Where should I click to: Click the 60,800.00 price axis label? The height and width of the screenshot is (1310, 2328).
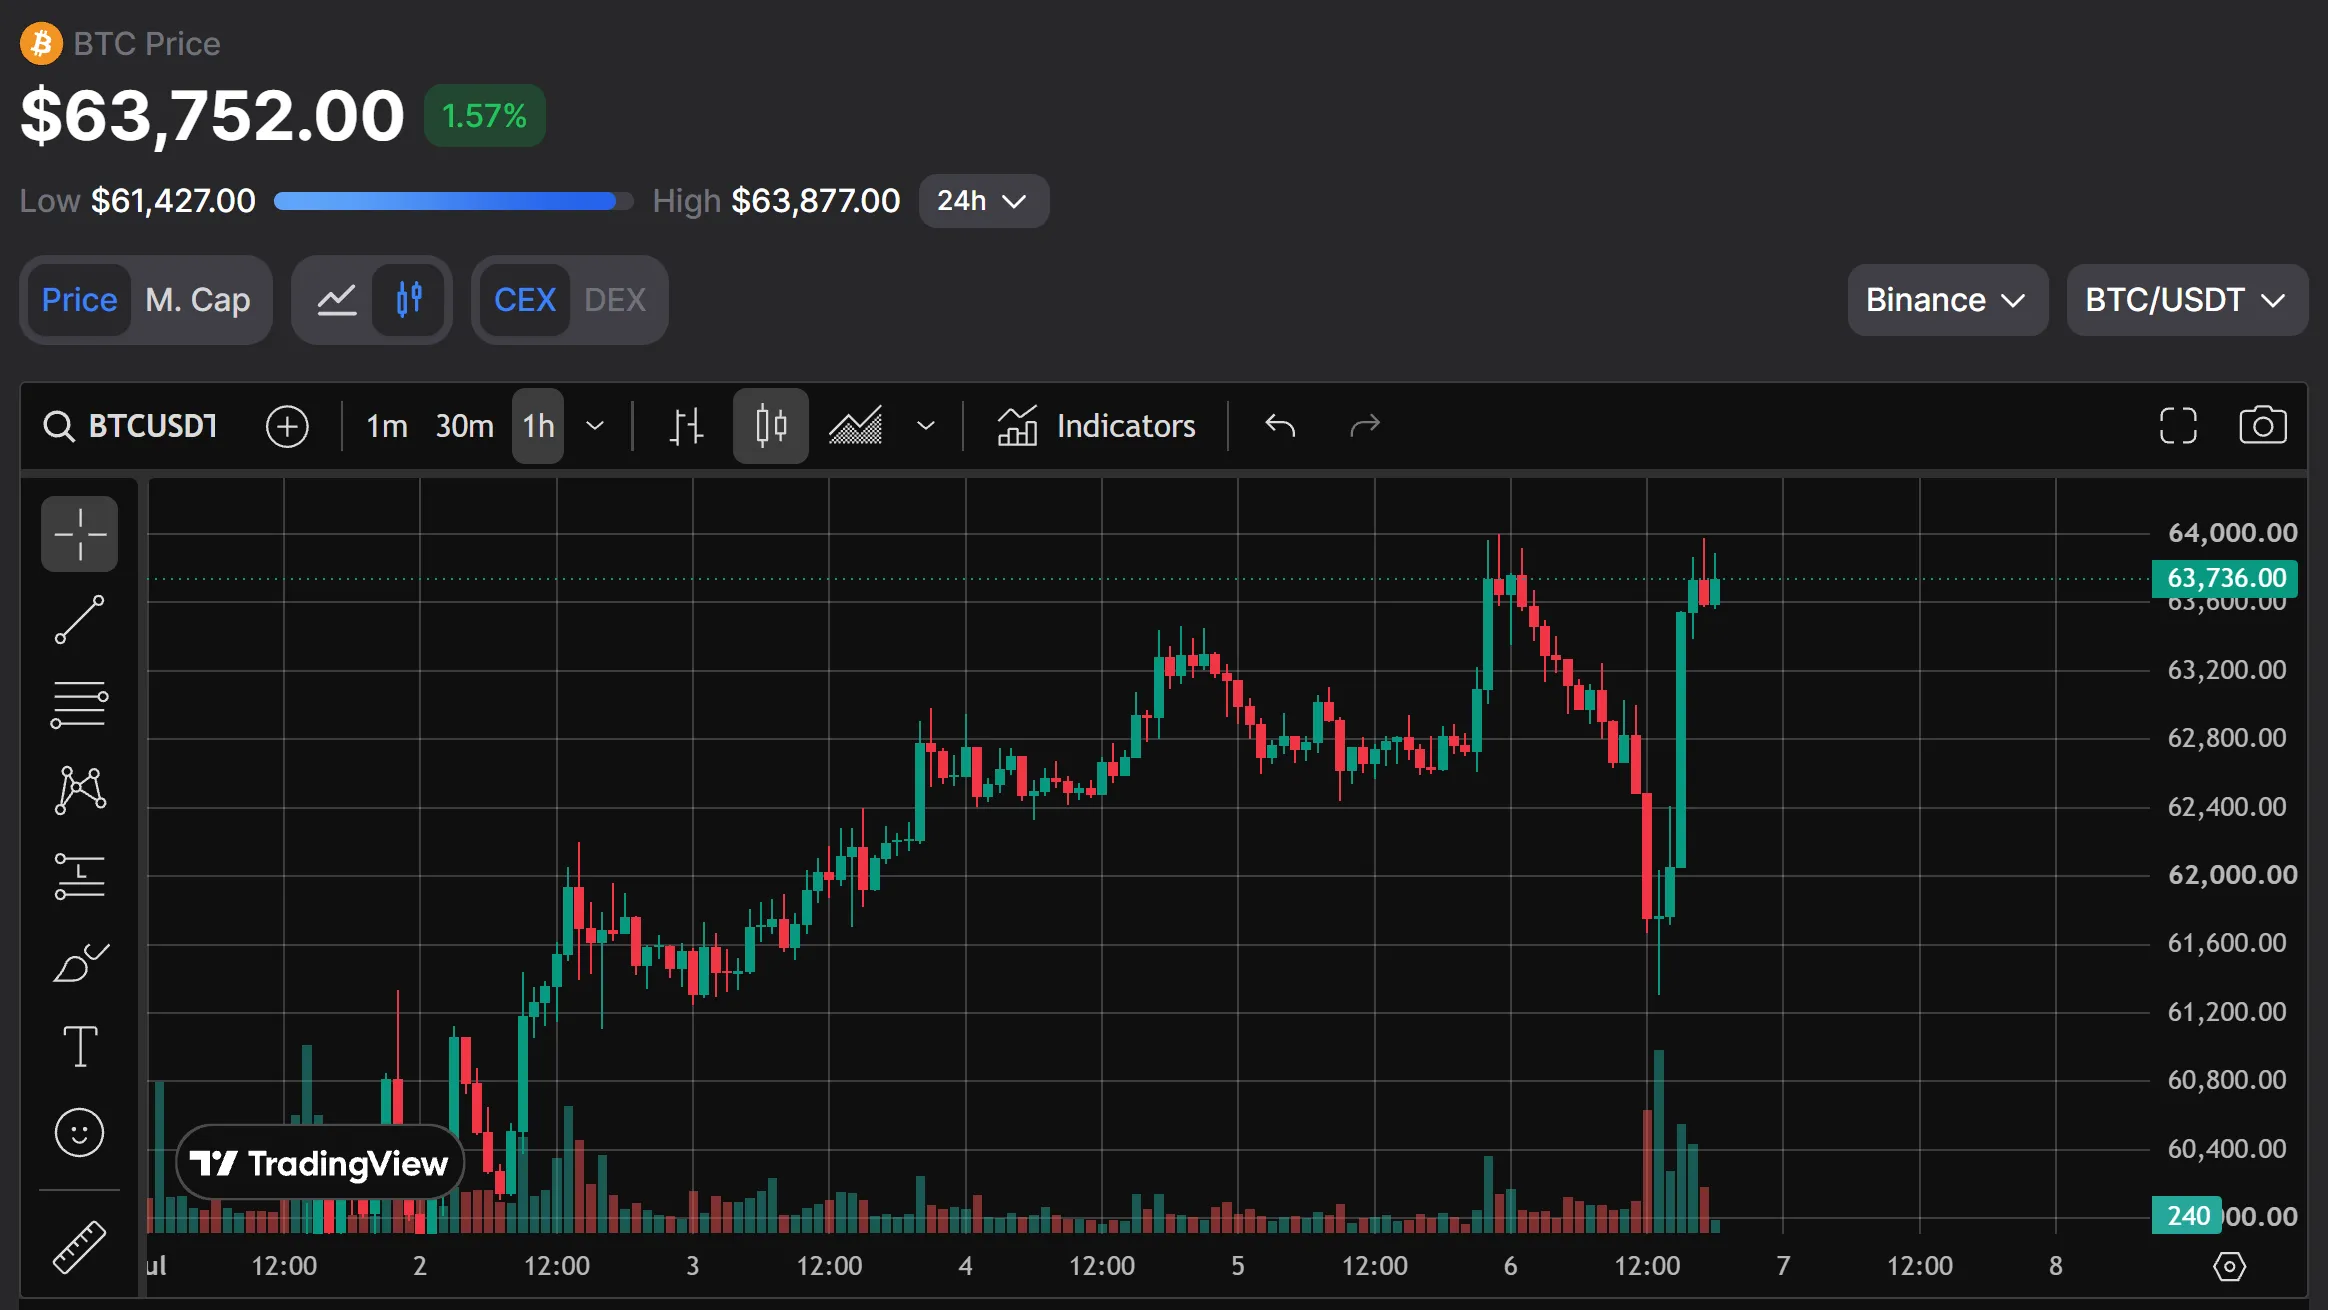click(2226, 1080)
